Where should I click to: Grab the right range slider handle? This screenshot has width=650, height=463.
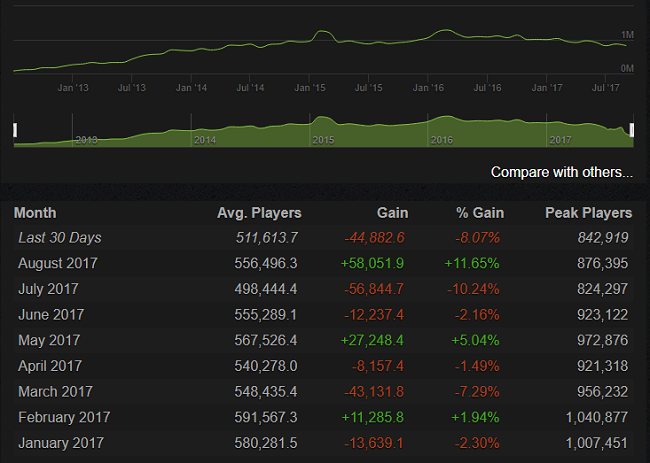pyautogui.click(x=632, y=130)
